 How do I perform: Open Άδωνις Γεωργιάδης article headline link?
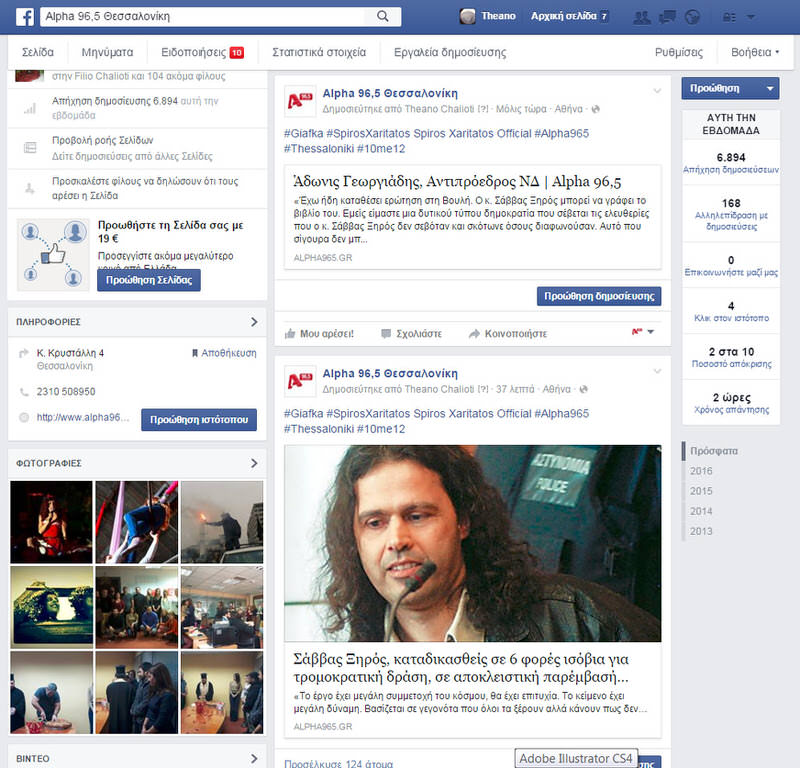[x=457, y=182]
